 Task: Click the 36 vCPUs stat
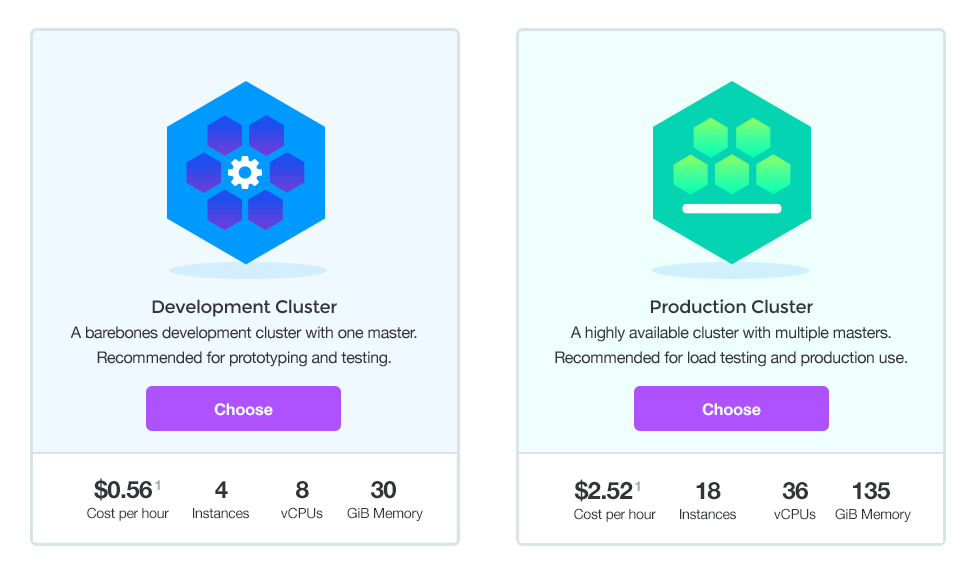coord(795,500)
